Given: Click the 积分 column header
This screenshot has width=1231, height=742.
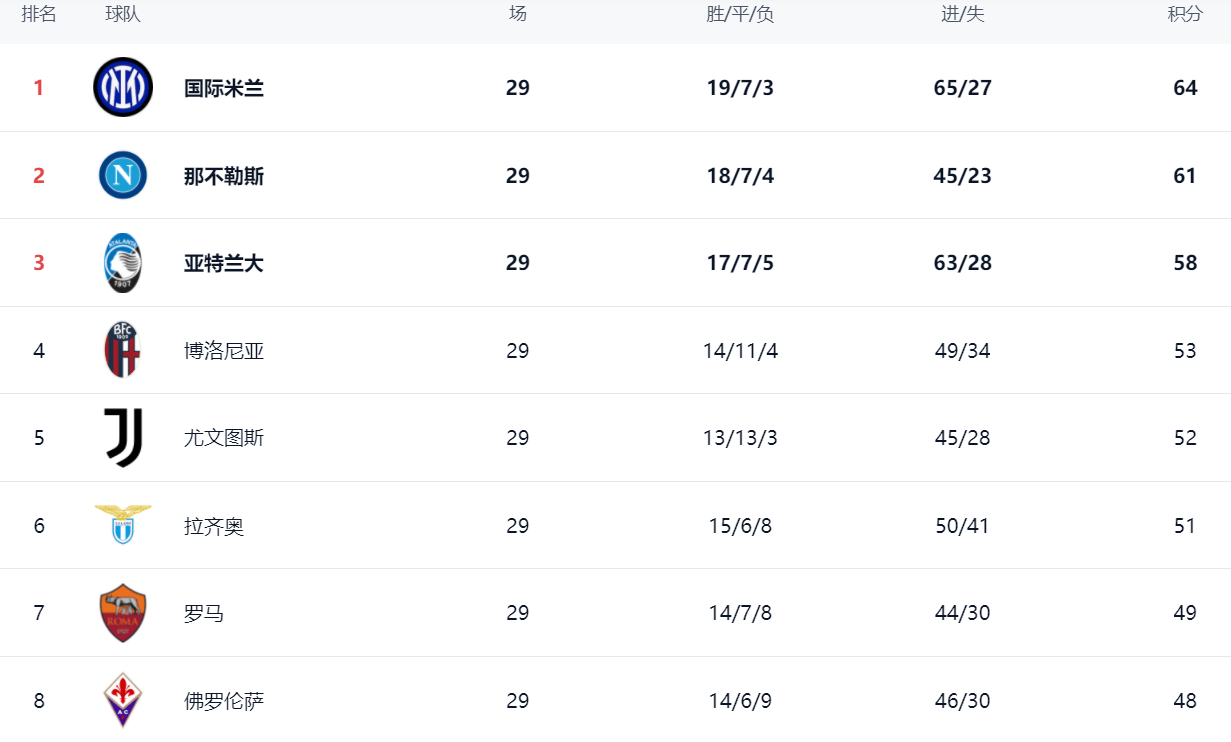Looking at the screenshot, I should pyautogui.click(x=1185, y=14).
